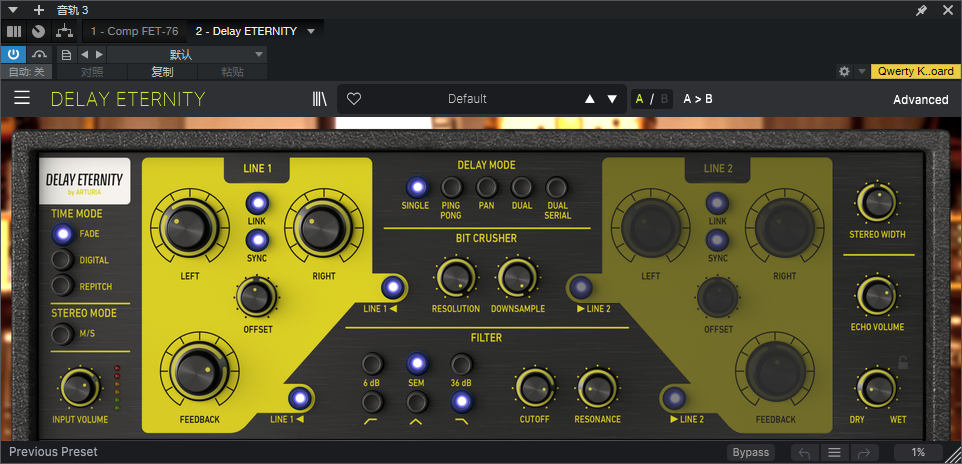
Task: Select preset slot B
Action: (664, 99)
